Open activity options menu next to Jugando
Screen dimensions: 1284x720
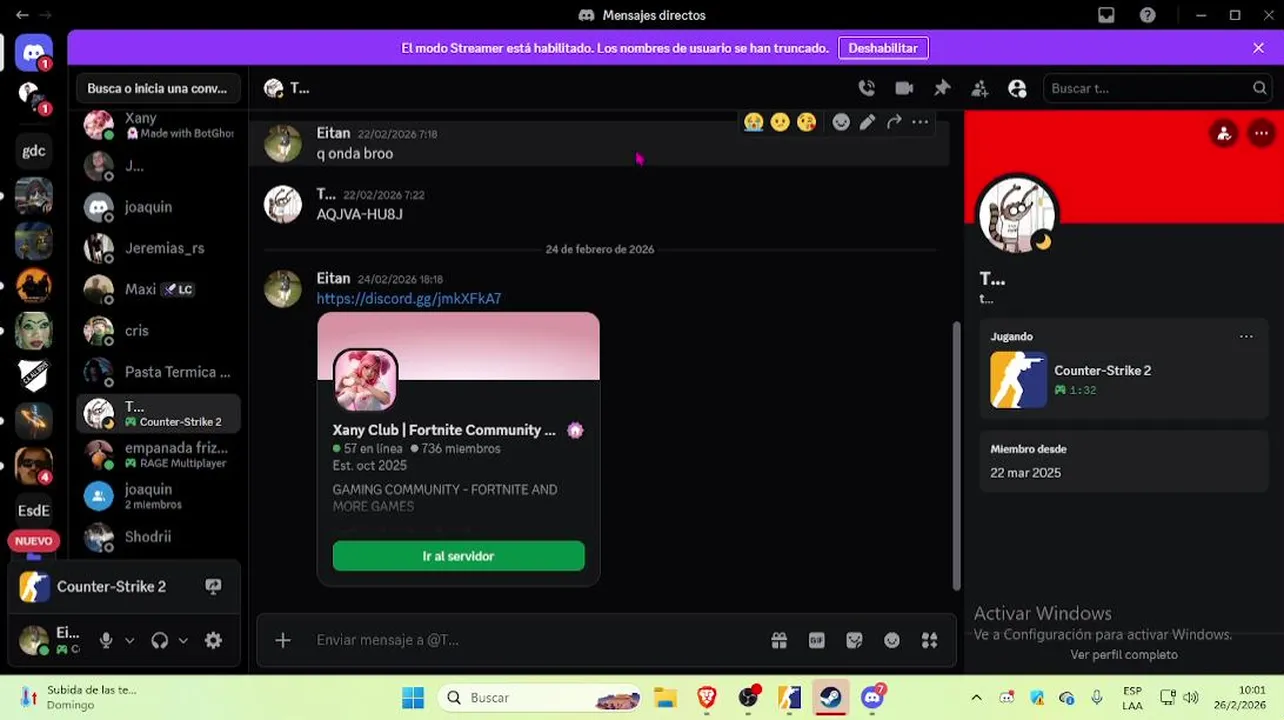(1246, 336)
